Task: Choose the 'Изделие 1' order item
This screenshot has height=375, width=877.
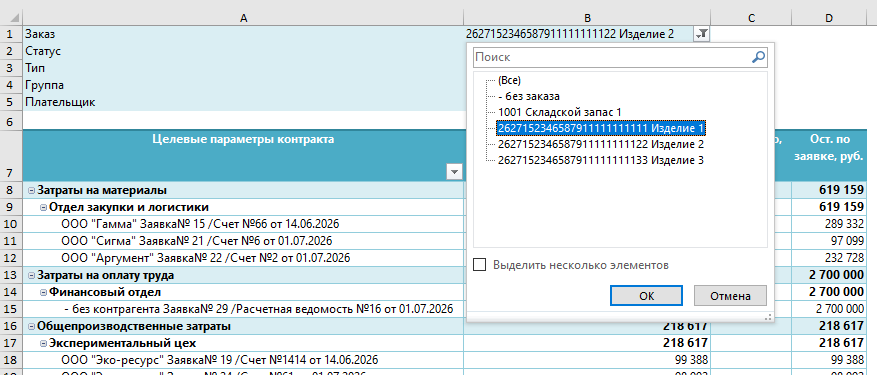Action: (601, 128)
